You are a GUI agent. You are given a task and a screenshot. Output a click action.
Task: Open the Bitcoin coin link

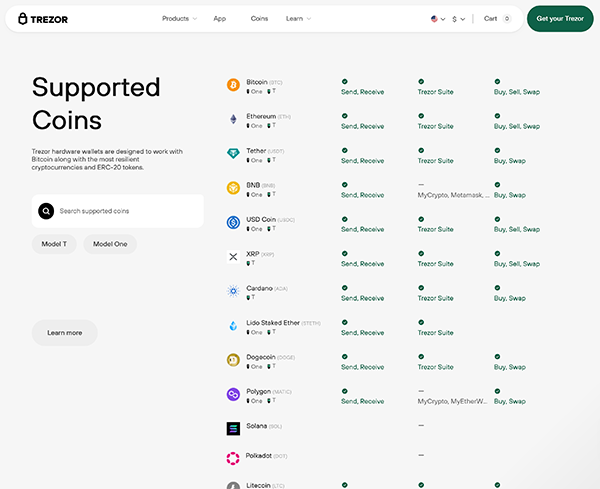point(257,82)
